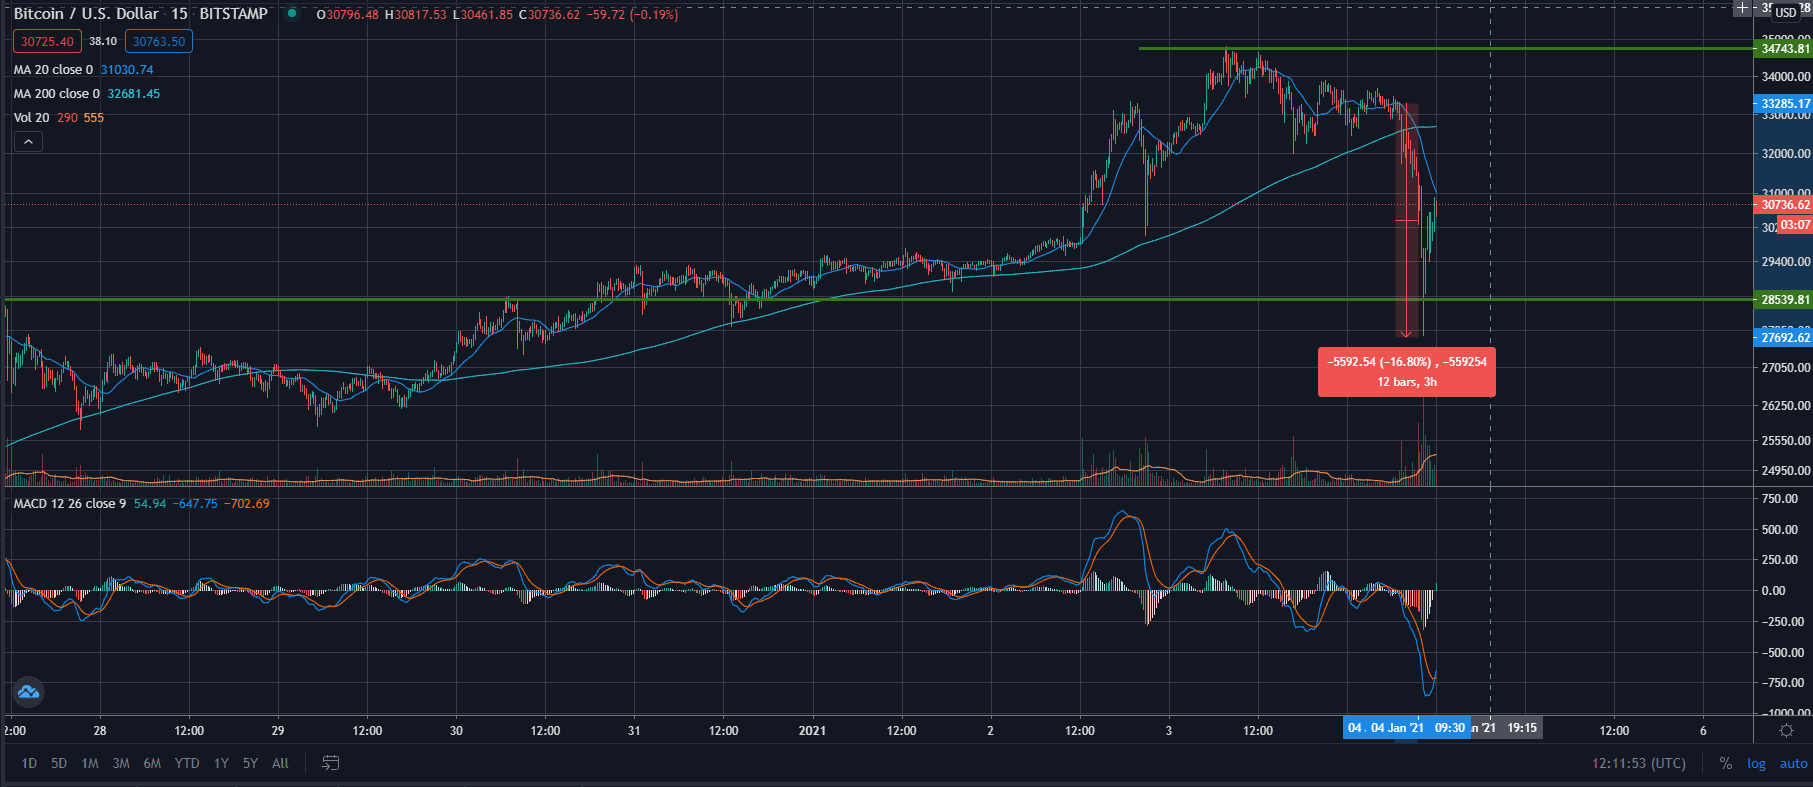
Task: Click the TradingView cloud logo icon
Action: [28, 692]
